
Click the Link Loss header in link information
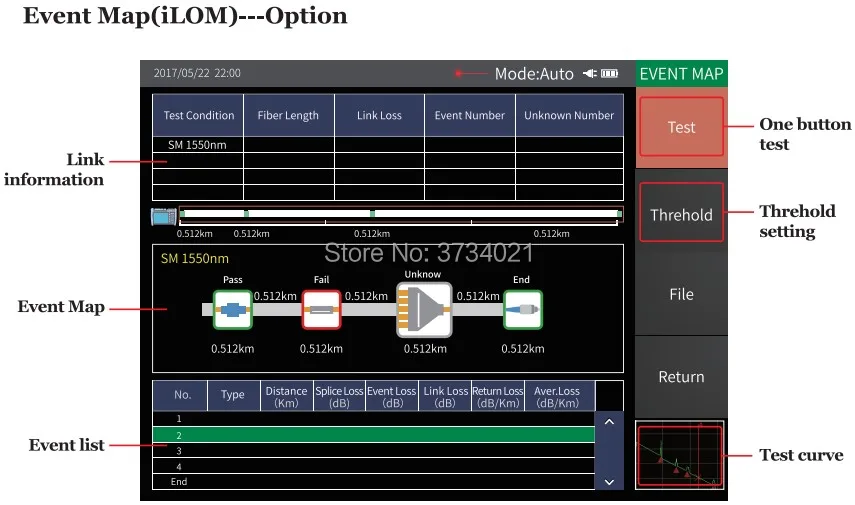coord(379,115)
